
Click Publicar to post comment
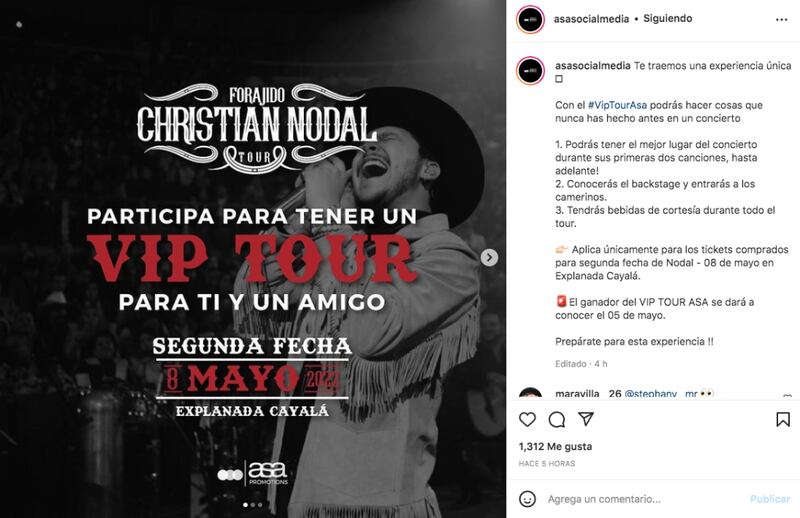[x=769, y=499]
